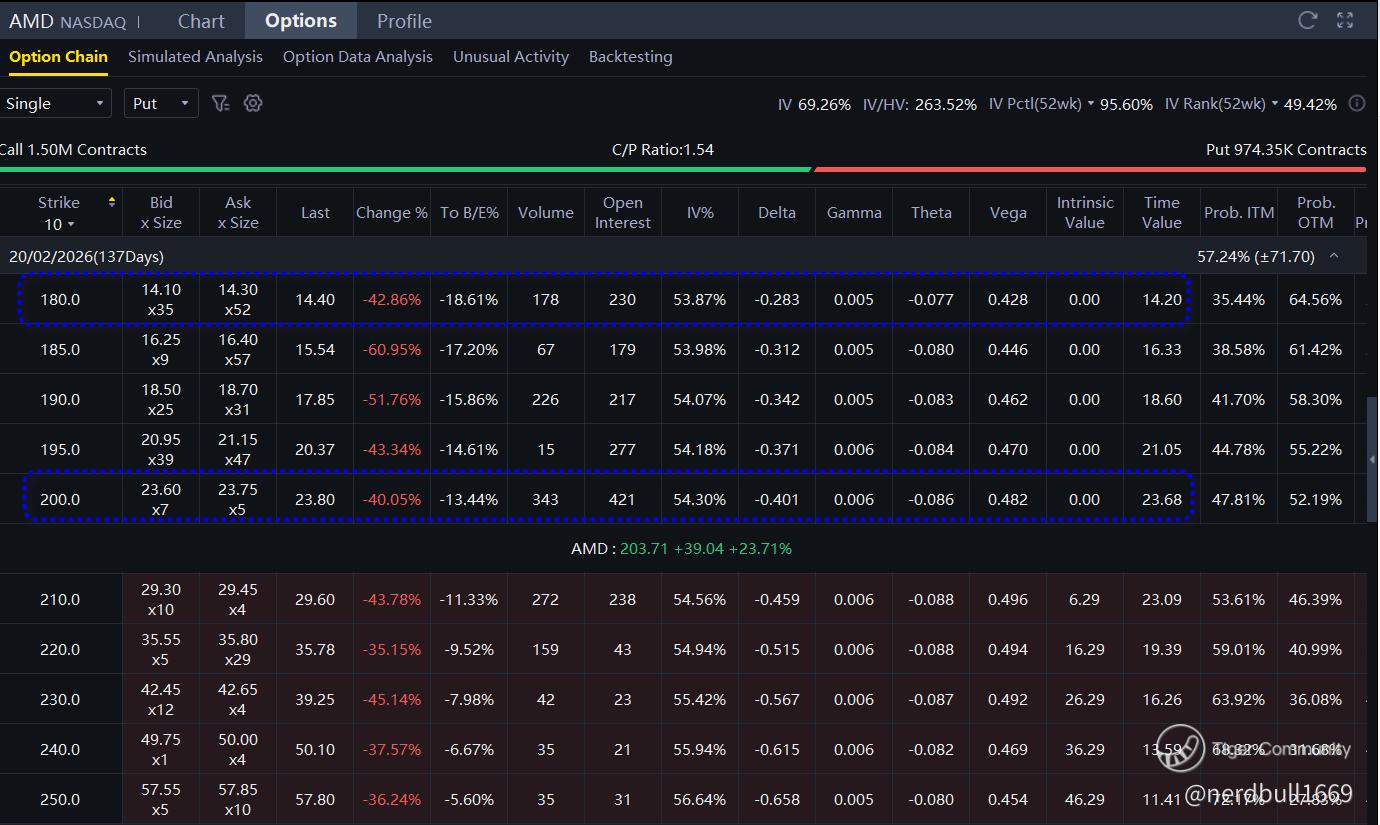Sort by Strike using the yellow arrows
This screenshot has height=825, width=1380.
(x=112, y=202)
